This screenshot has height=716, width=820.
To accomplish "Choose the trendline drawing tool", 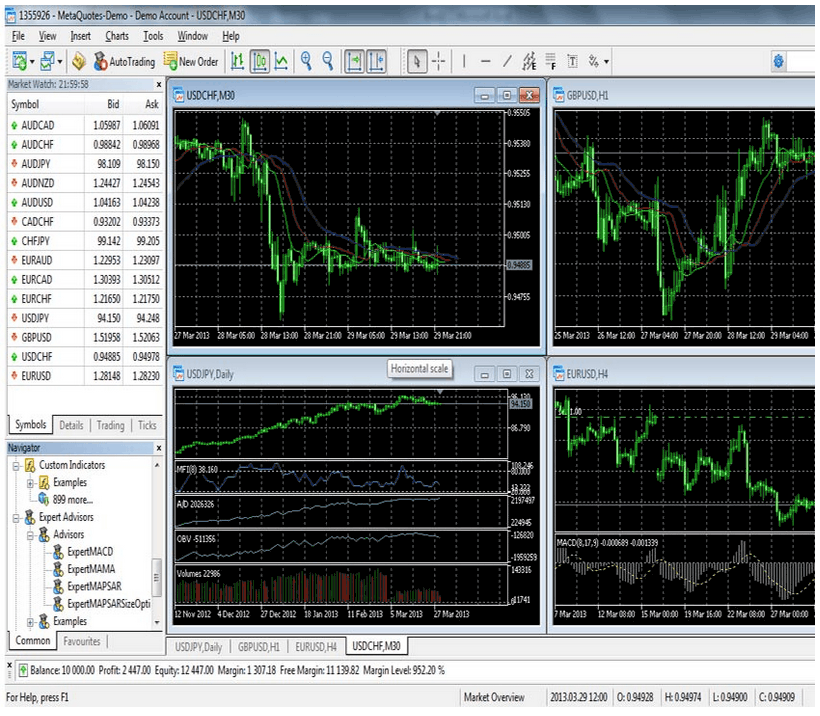I will click(x=507, y=62).
